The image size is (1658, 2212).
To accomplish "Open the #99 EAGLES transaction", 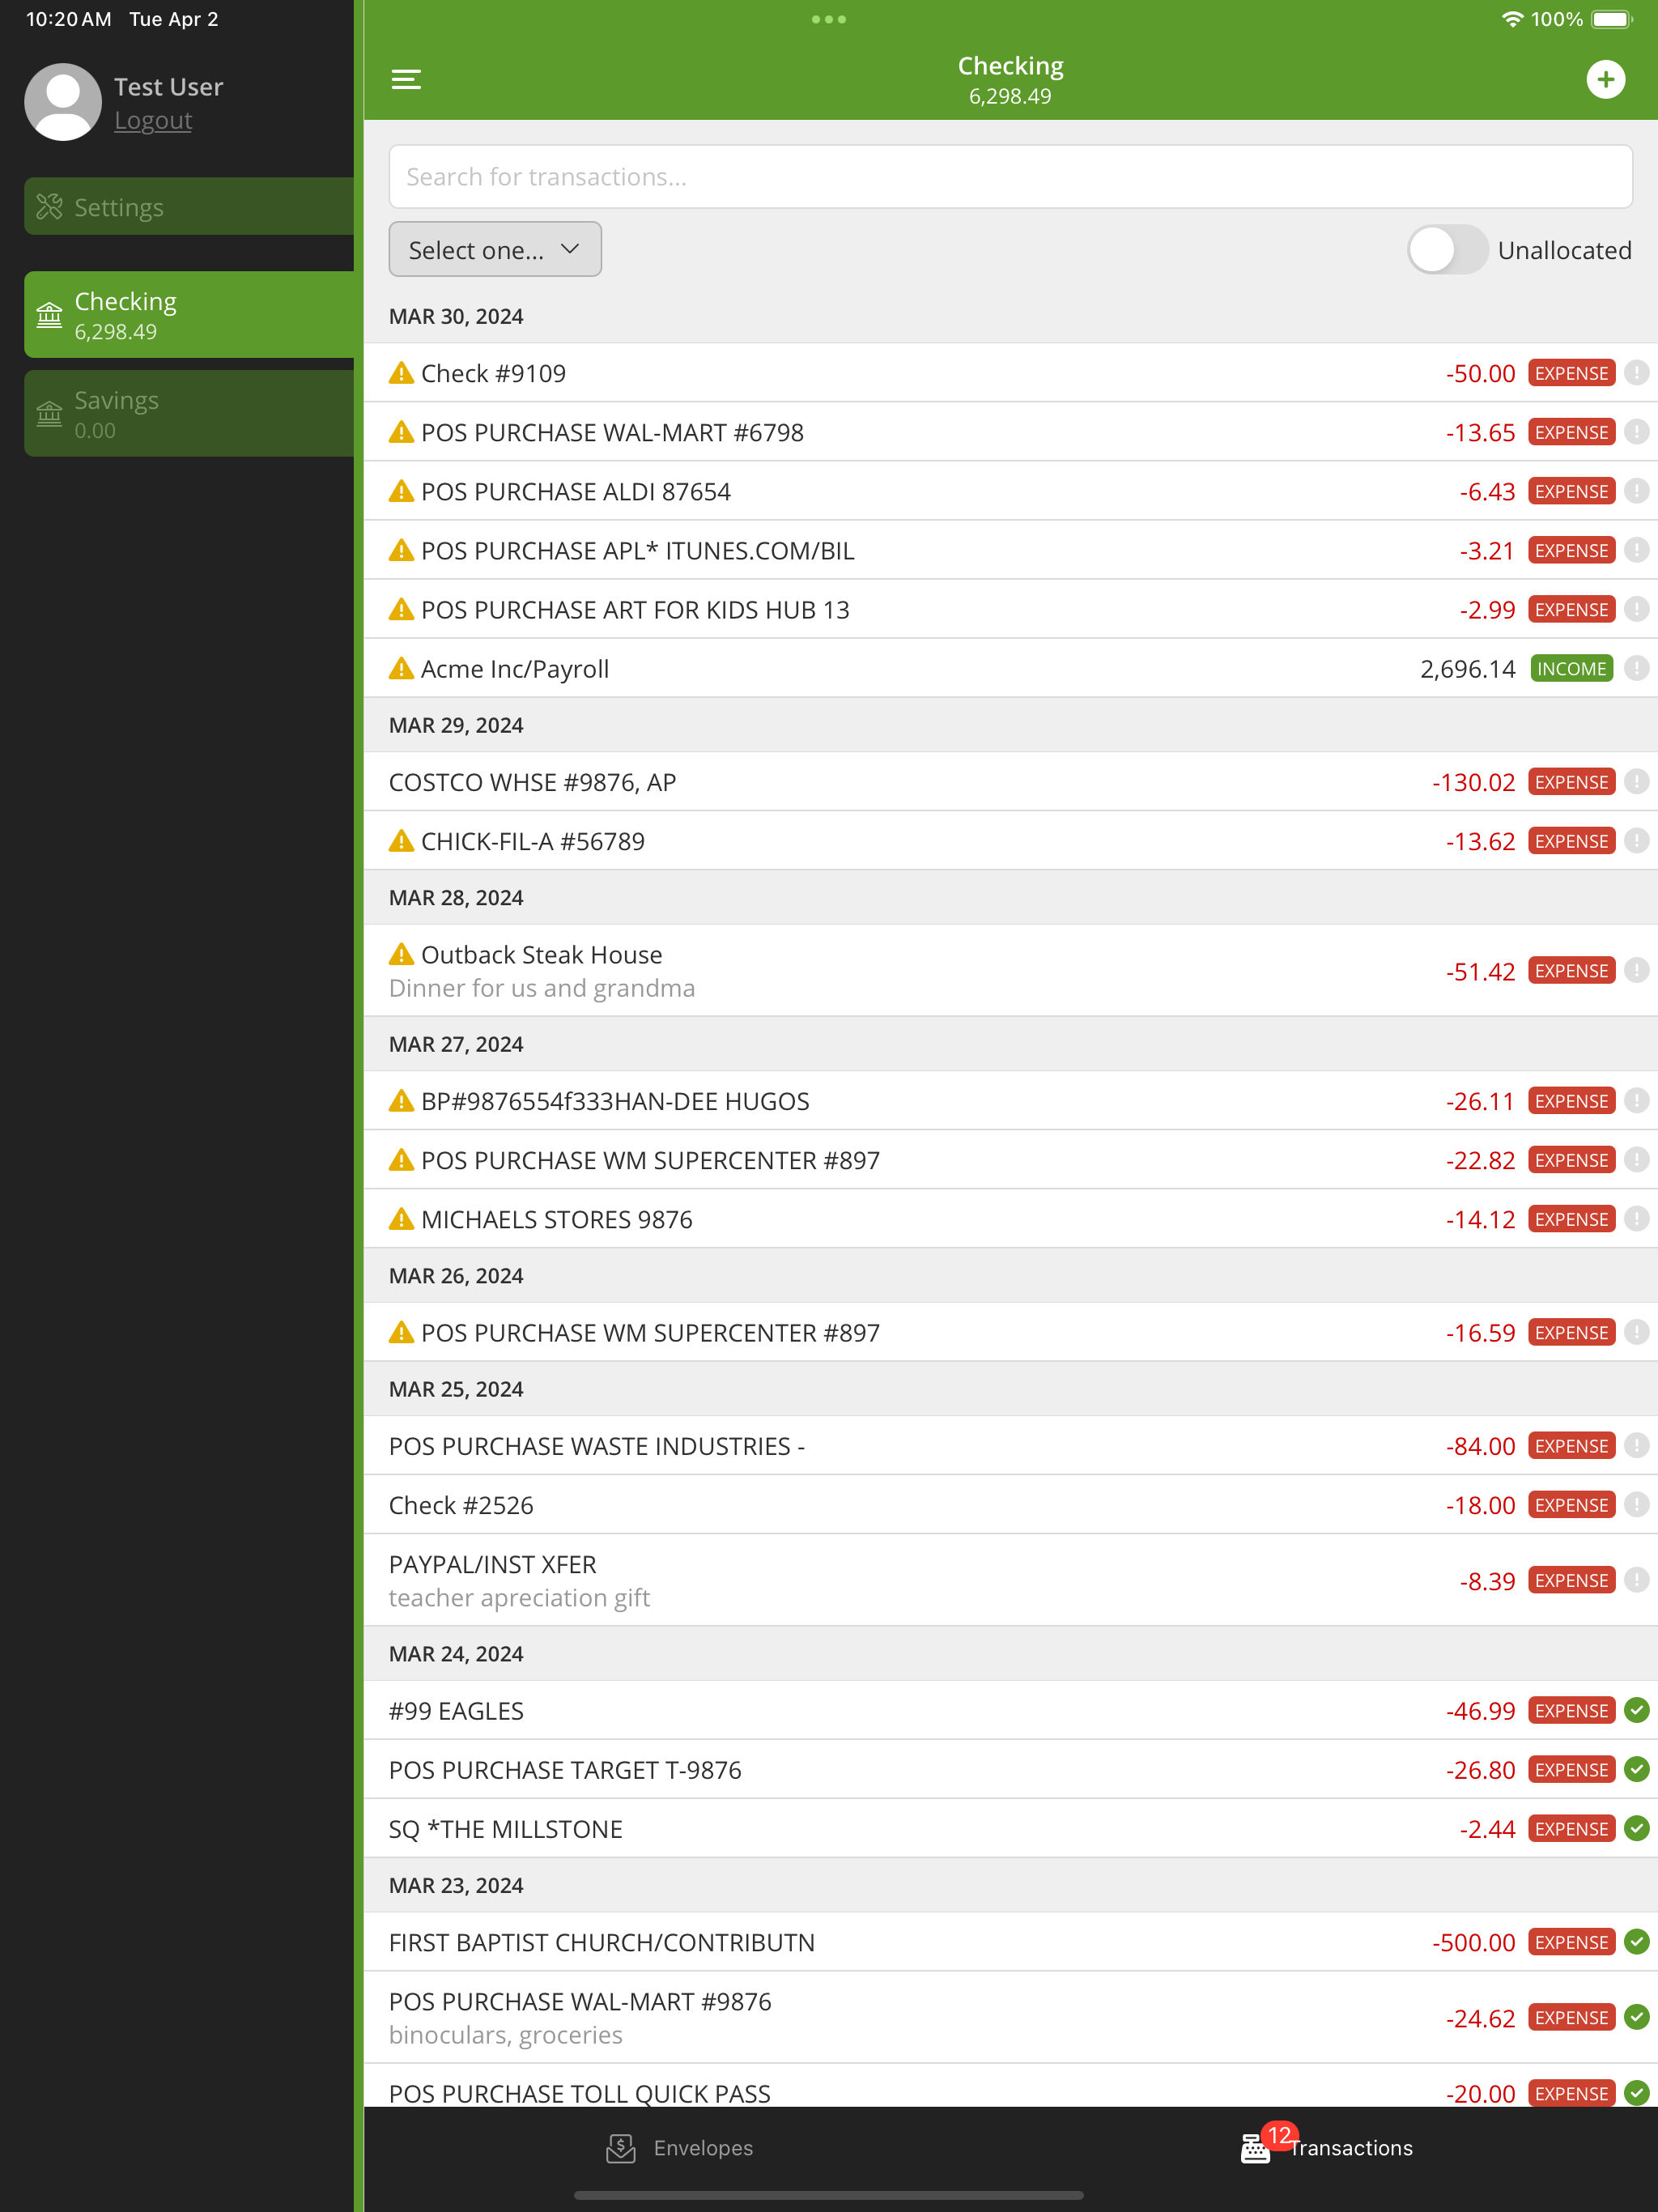I will tap(1010, 1710).
